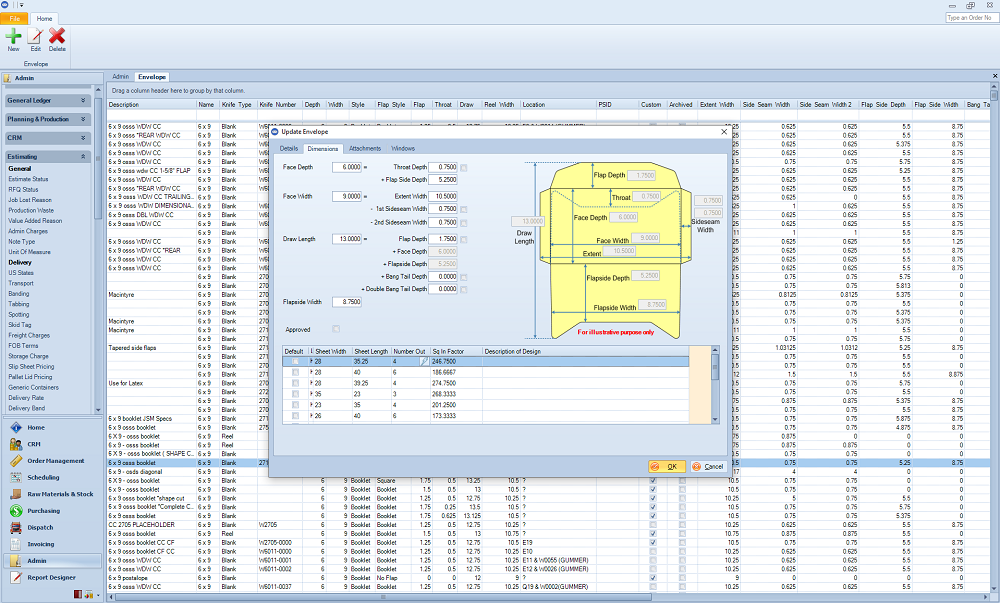Click the Draw Length input field
The width and height of the screenshot is (1000, 603).
click(x=347, y=239)
